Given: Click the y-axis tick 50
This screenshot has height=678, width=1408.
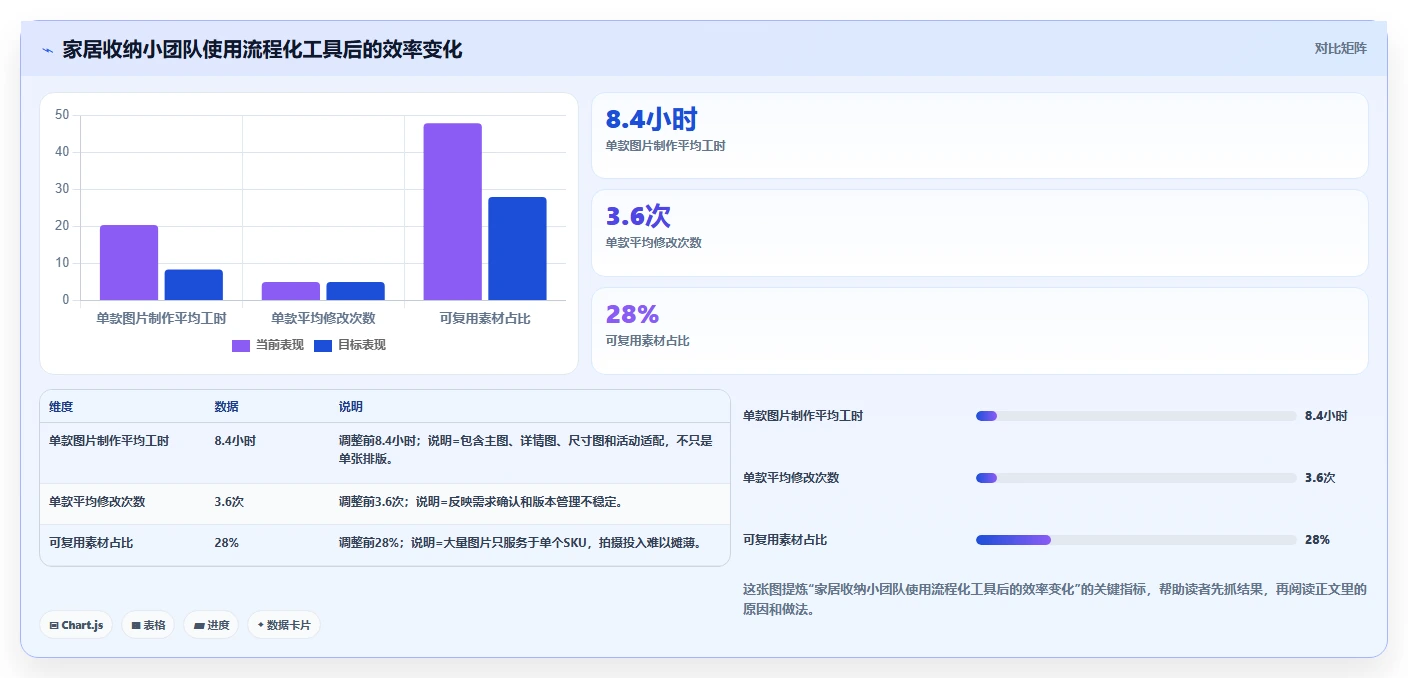Looking at the screenshot, I should [x=62, y=115].
